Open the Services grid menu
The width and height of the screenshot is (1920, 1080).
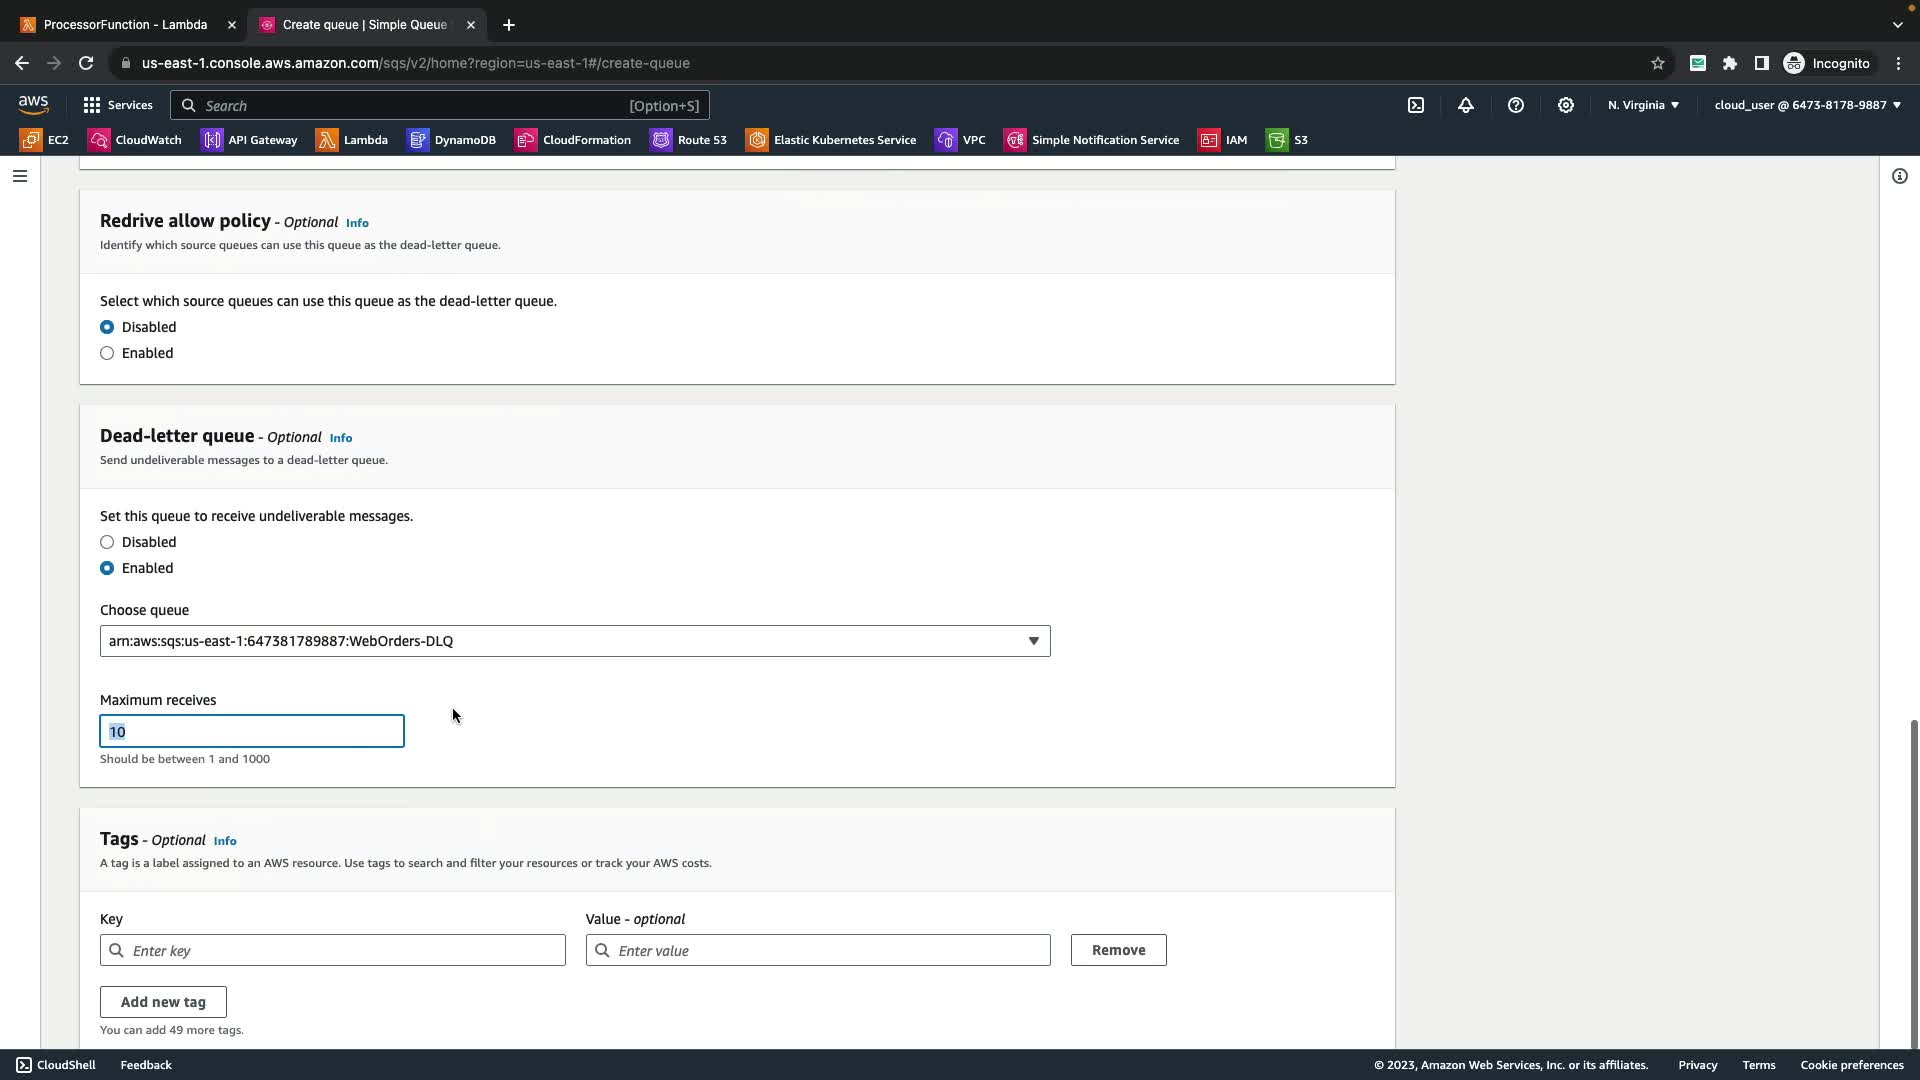point(117,105)
